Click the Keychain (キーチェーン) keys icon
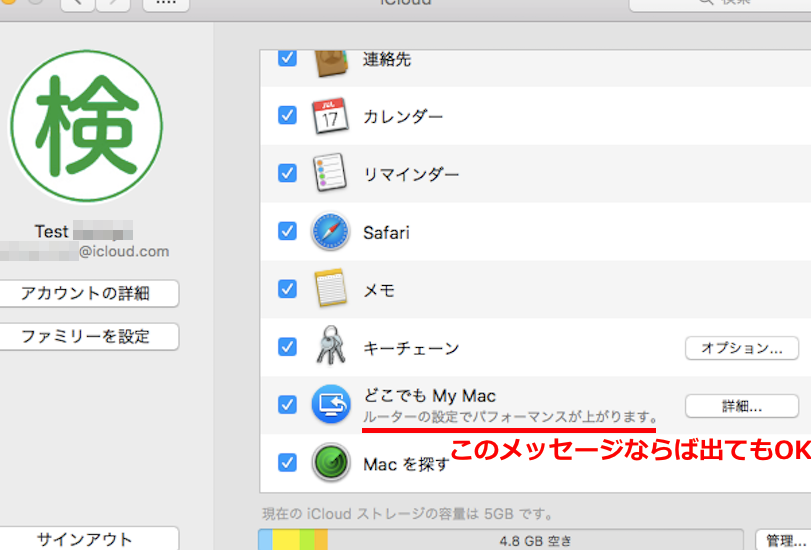This screenshot has width=811, height=550. tap(331, 345)
